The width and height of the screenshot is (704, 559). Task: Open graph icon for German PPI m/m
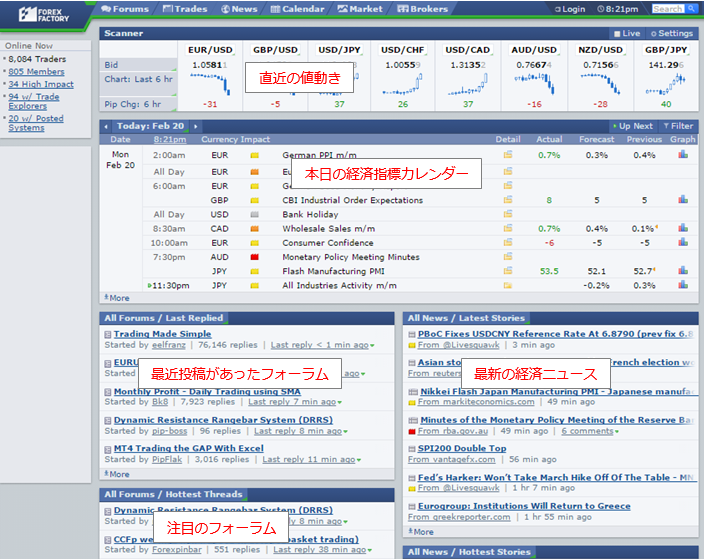pyautogui.click(x=683, y=154)
